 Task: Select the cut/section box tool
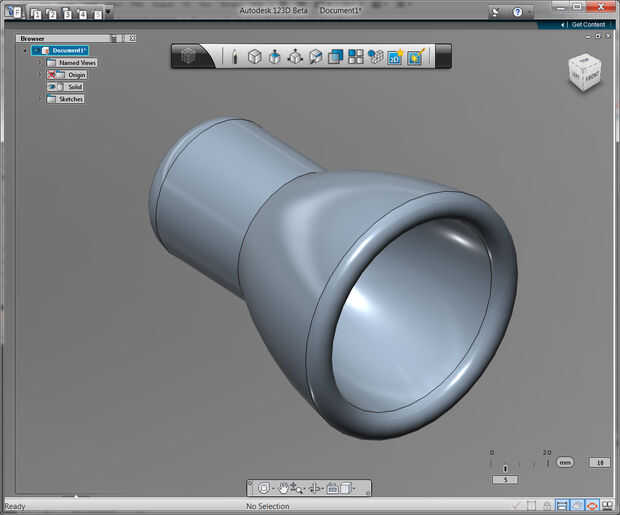pos(316,57)
